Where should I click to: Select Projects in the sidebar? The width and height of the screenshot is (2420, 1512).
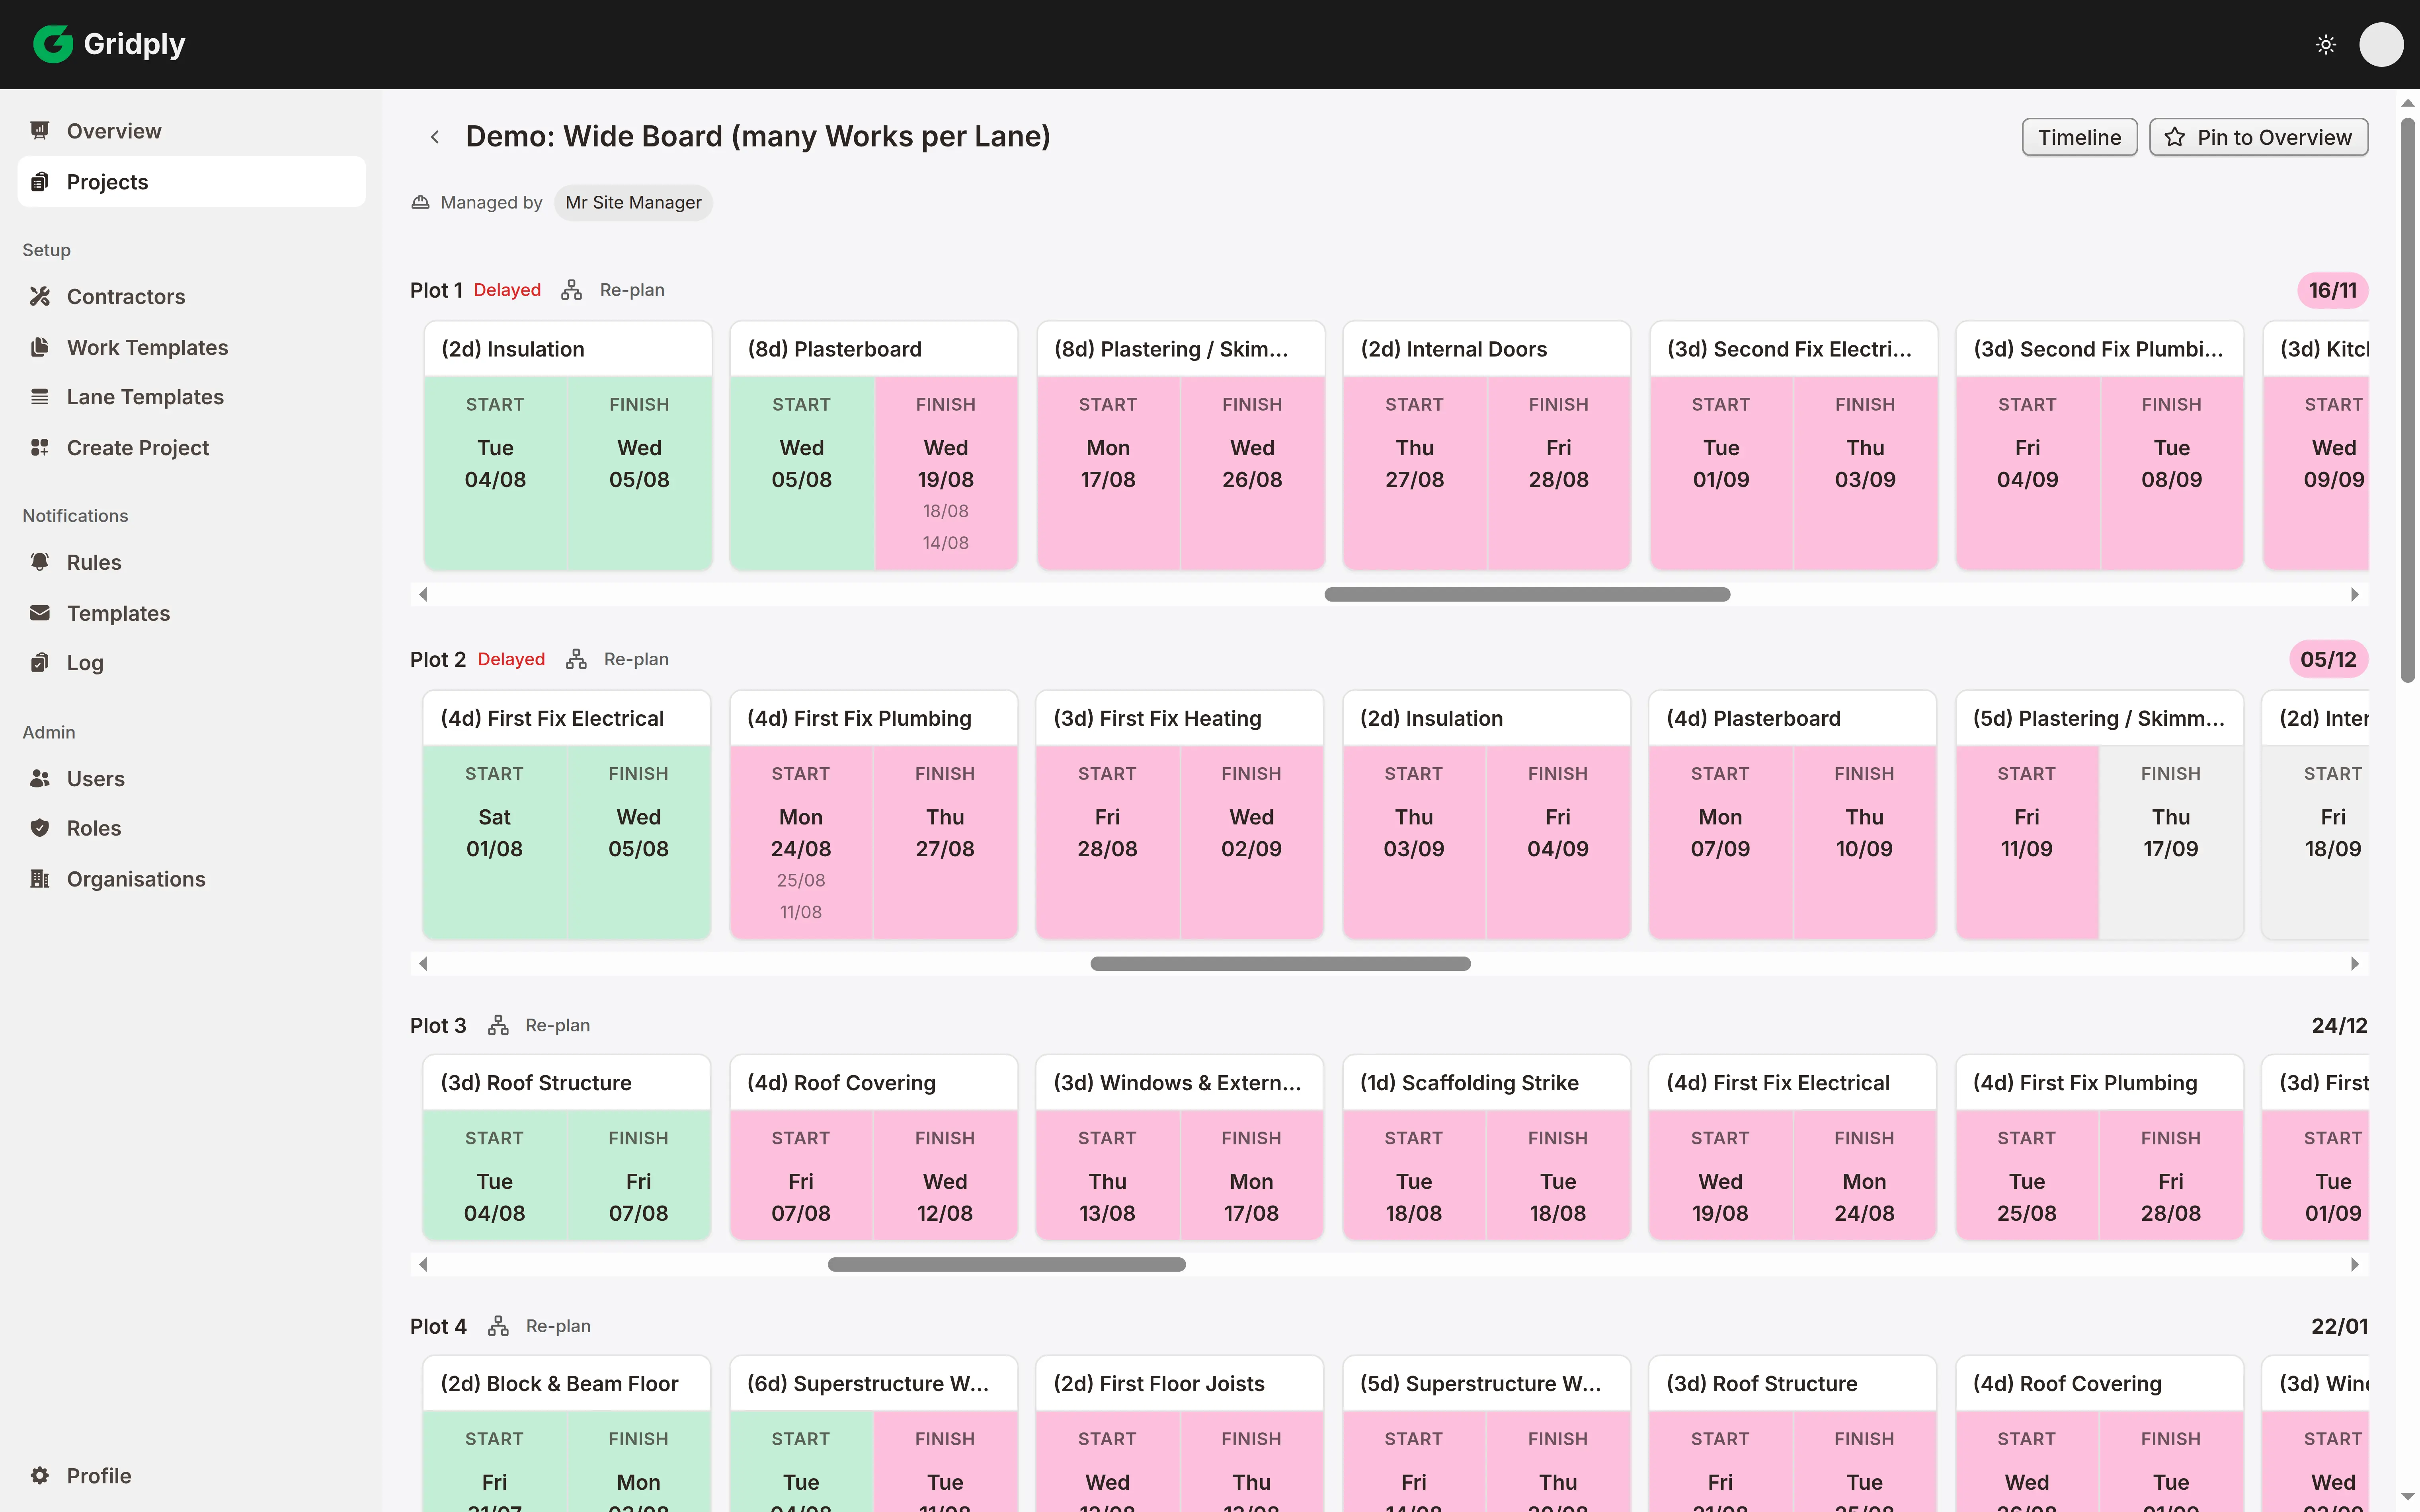coord(191,182)
